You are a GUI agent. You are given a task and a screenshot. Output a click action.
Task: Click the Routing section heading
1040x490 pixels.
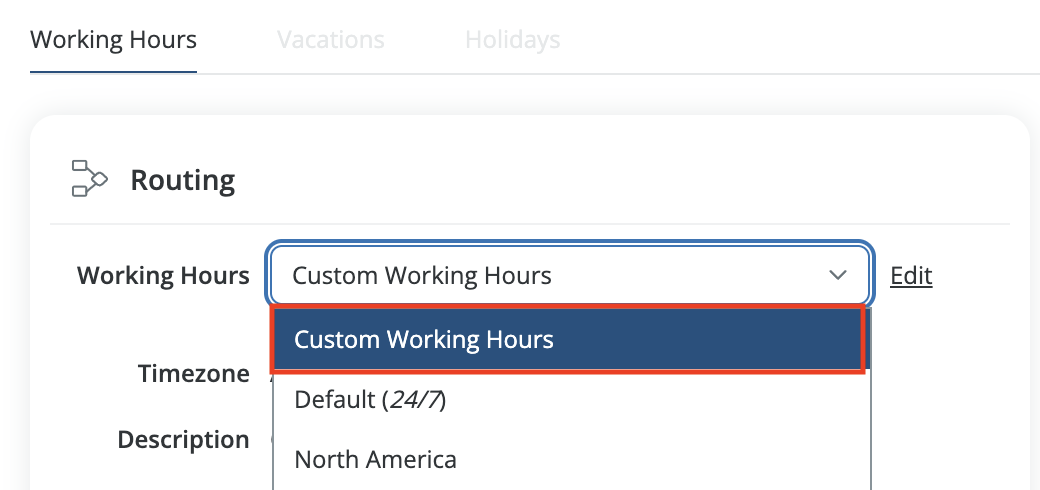pos(183,181)
